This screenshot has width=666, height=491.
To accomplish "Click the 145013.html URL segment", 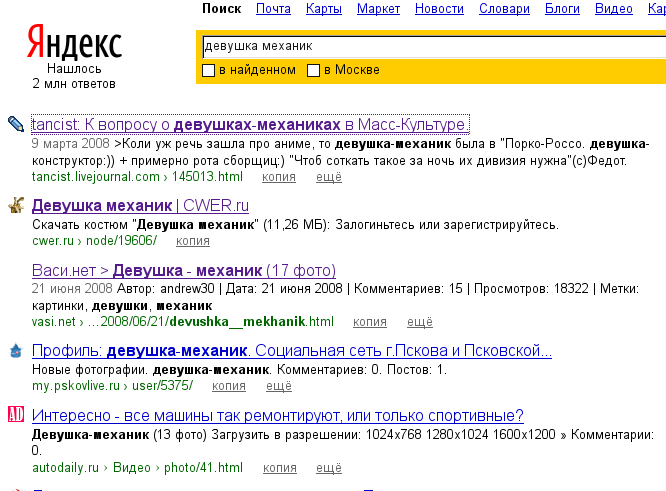I will tap(207, 176).
